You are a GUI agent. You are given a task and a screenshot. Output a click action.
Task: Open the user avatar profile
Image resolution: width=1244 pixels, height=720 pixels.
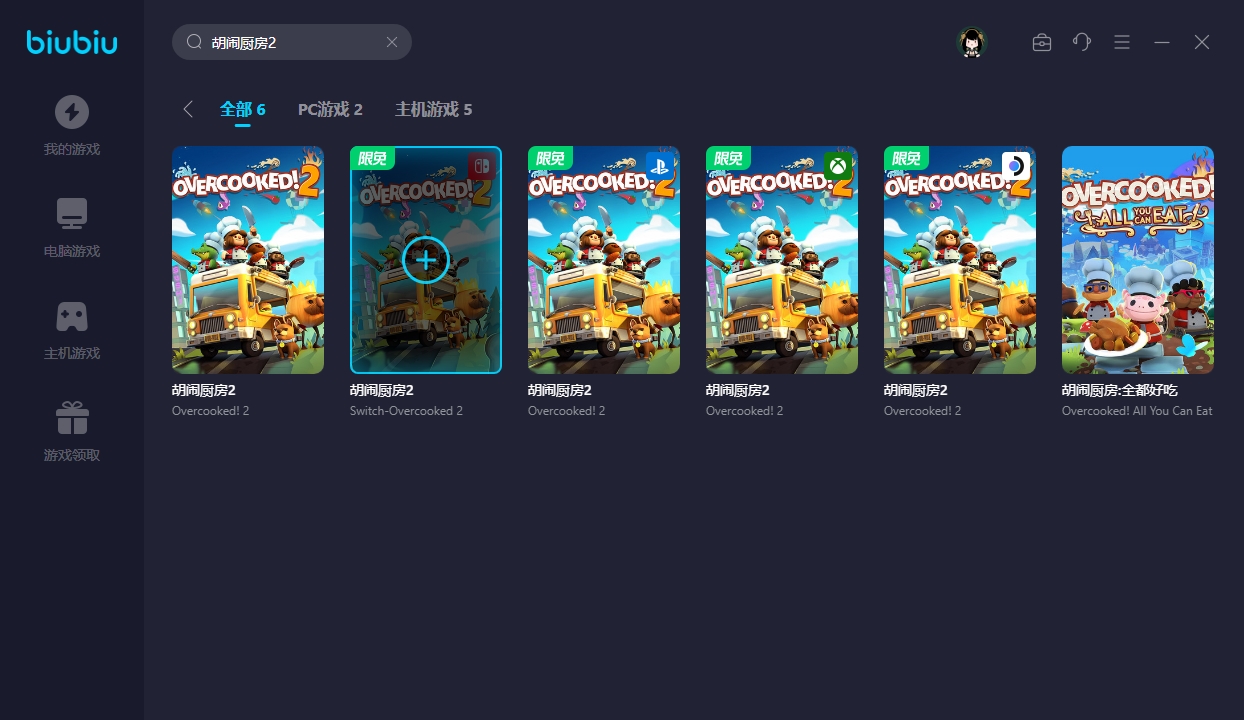pyautogui.click(x=972, y=42)
